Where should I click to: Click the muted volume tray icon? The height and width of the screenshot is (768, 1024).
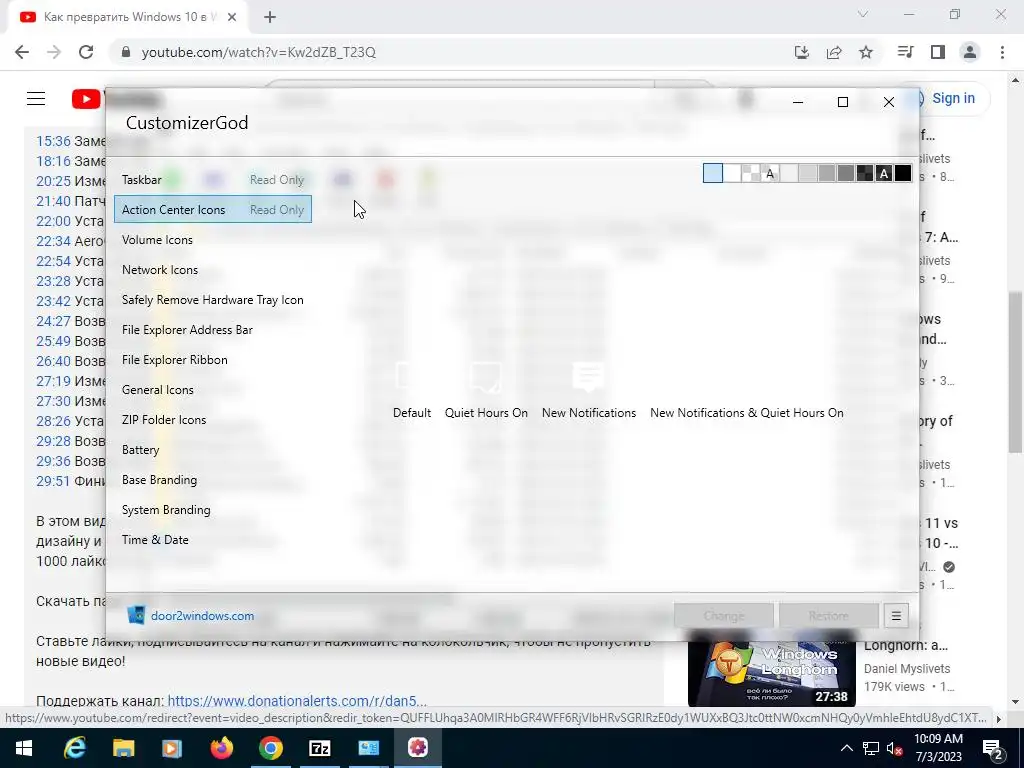point(895,748)
